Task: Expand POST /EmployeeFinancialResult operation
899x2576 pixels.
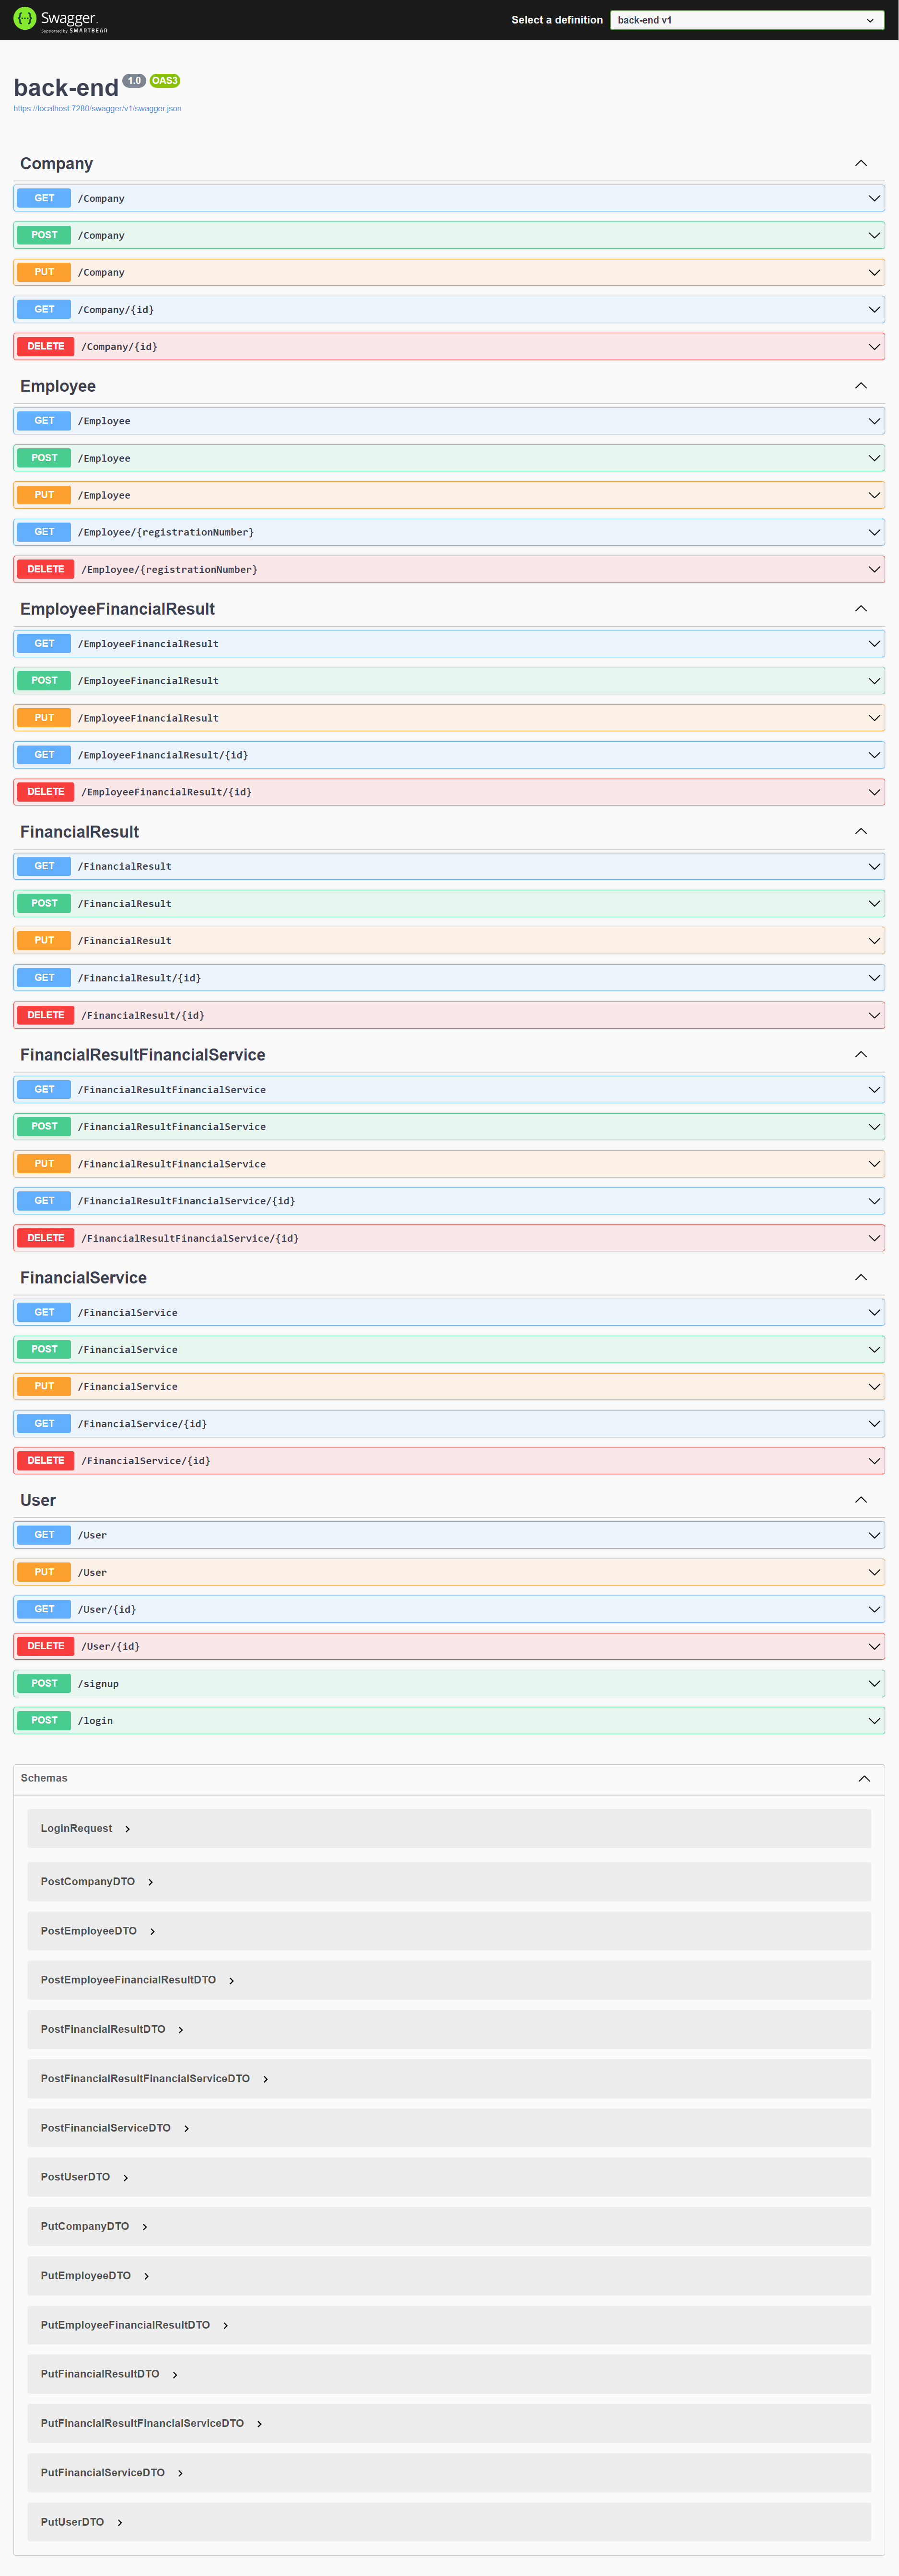Action: pyautogui.click(x=449, y=681)
